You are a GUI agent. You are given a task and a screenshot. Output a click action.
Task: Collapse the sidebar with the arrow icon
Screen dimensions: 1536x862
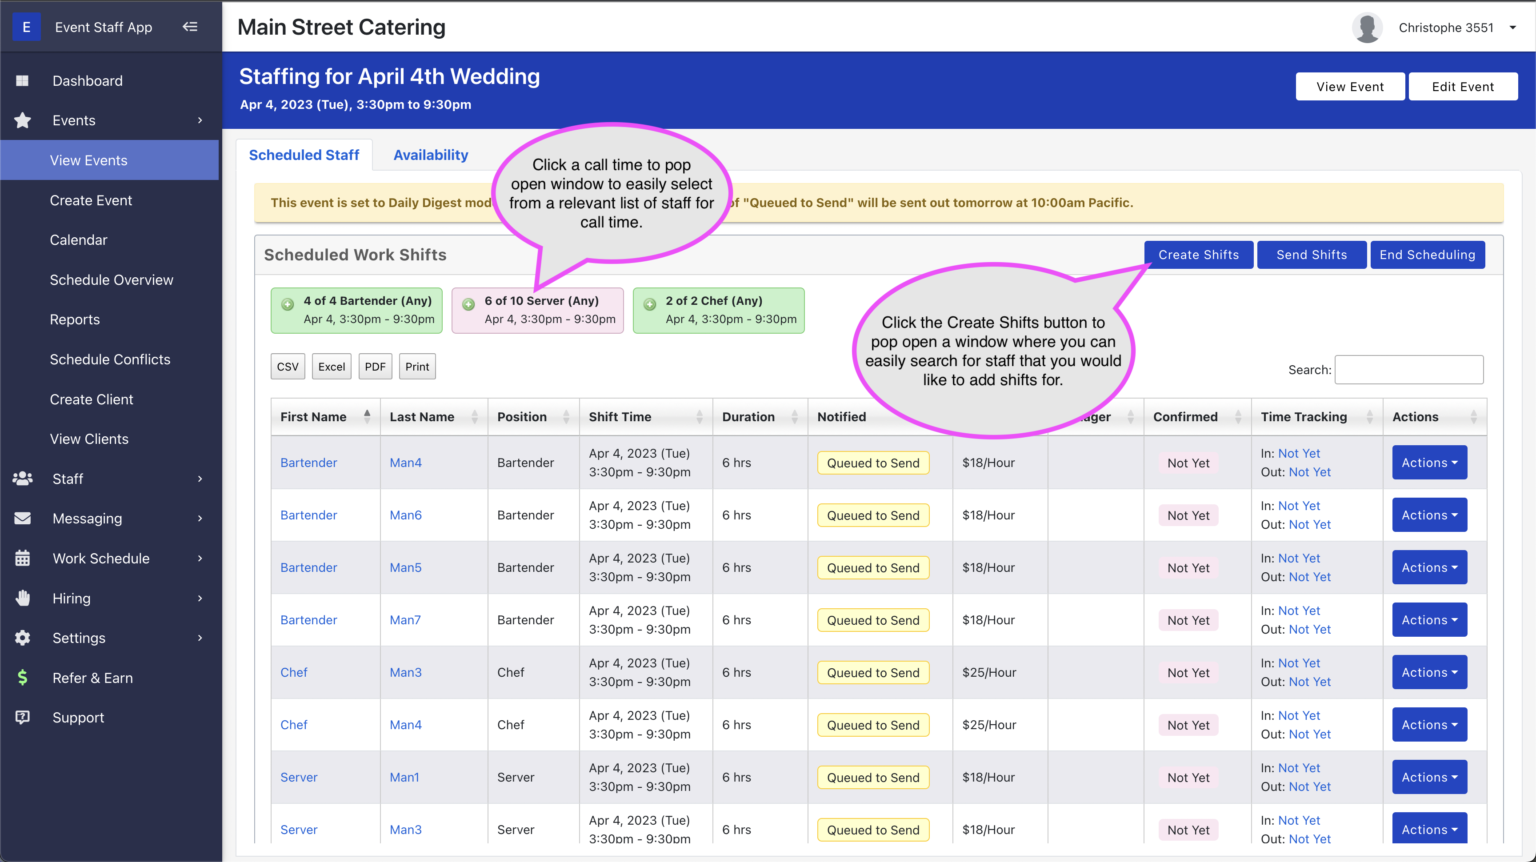coord(190,27)
